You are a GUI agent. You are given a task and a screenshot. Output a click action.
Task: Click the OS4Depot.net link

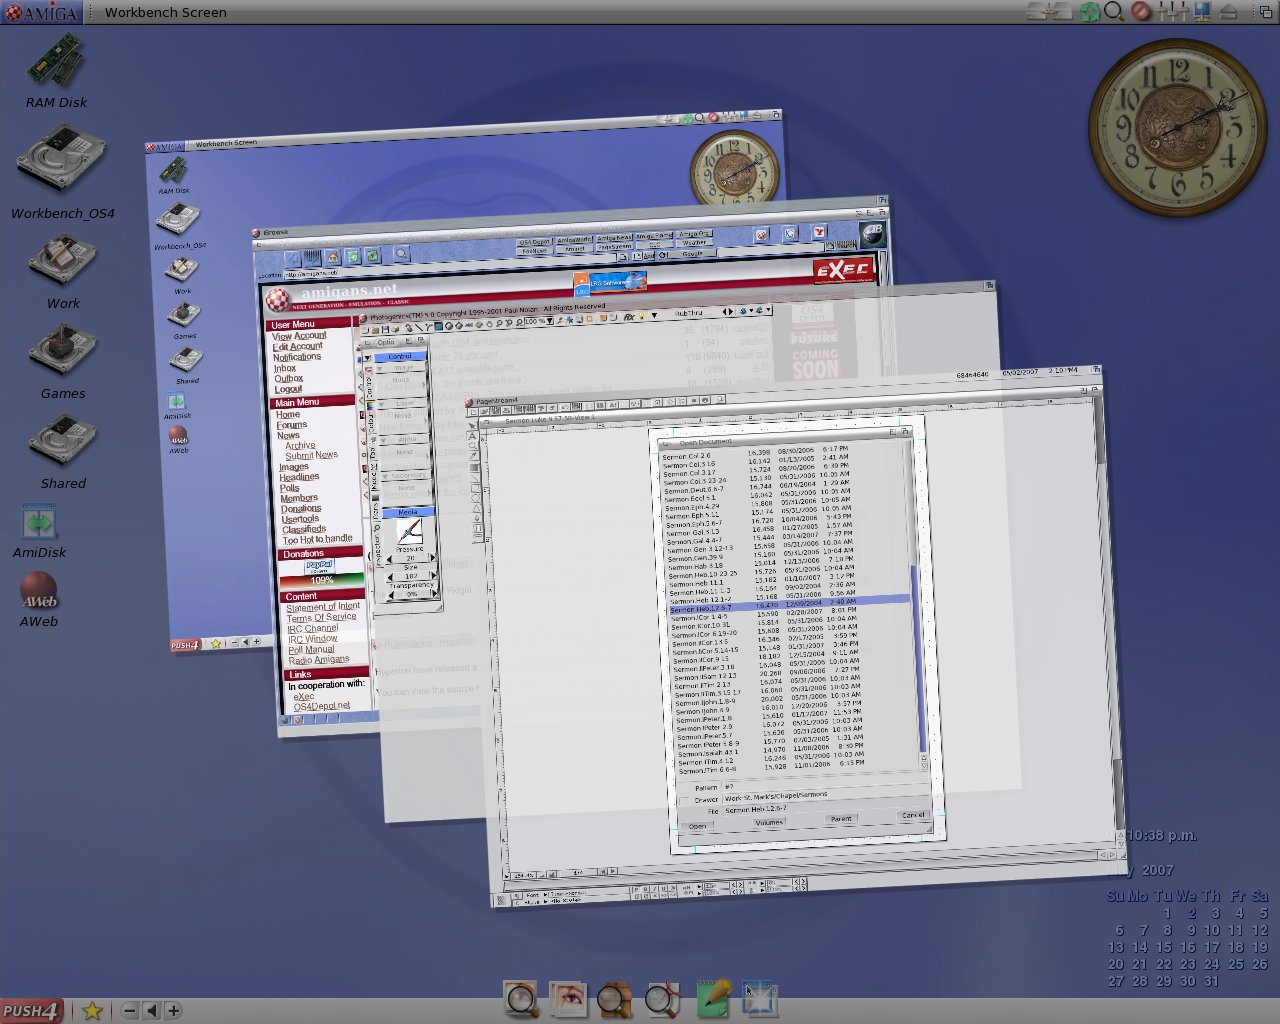(x=322, y=705)
